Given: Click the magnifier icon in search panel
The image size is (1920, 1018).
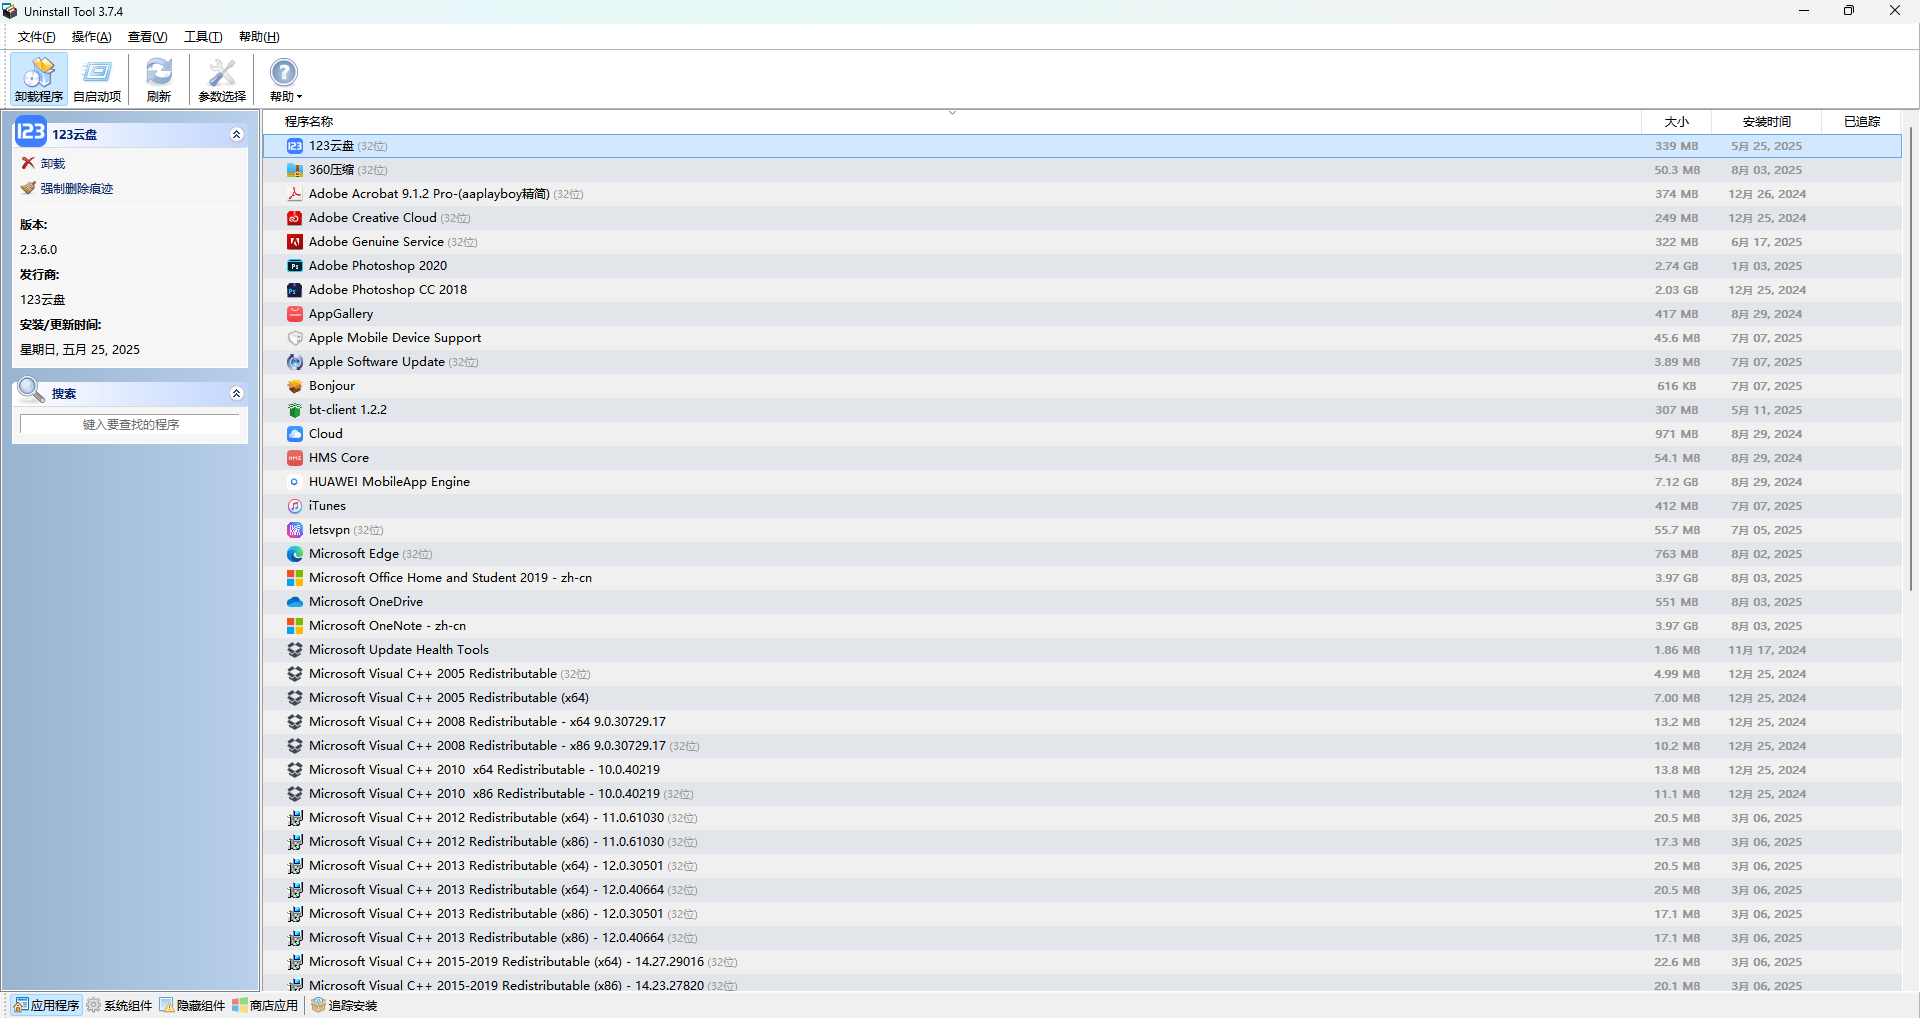Looking at the screenshot, I should (31, 390).
